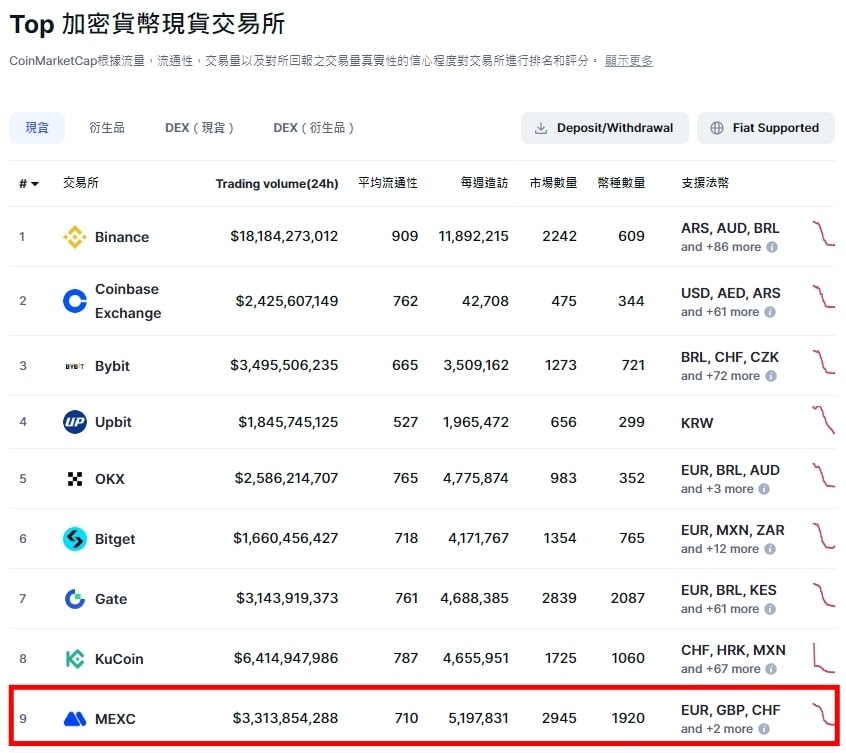Click the globe icon in Fiat Supported button
The image size is (846, 753).
tap(717, 128)
